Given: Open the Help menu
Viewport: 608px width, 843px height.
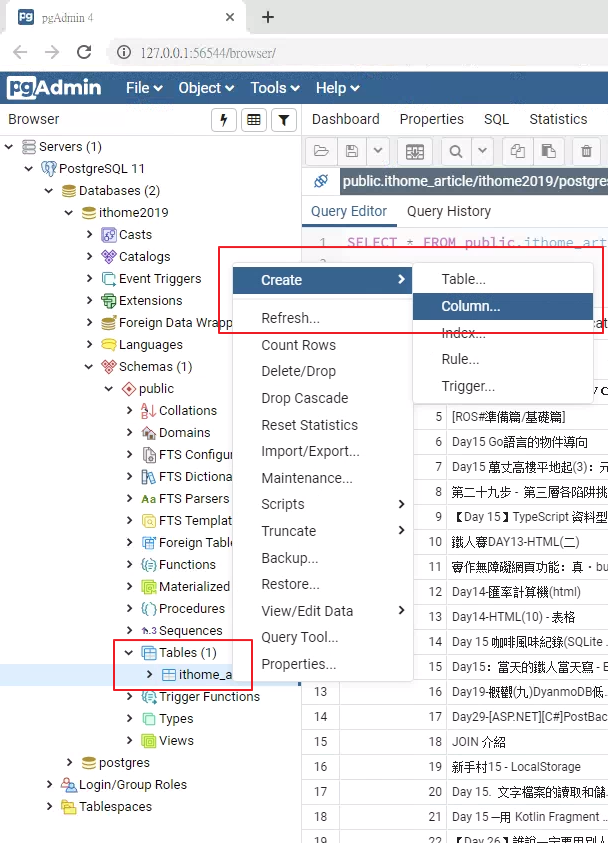Looking at the screenshot, I should pos(338,88).
